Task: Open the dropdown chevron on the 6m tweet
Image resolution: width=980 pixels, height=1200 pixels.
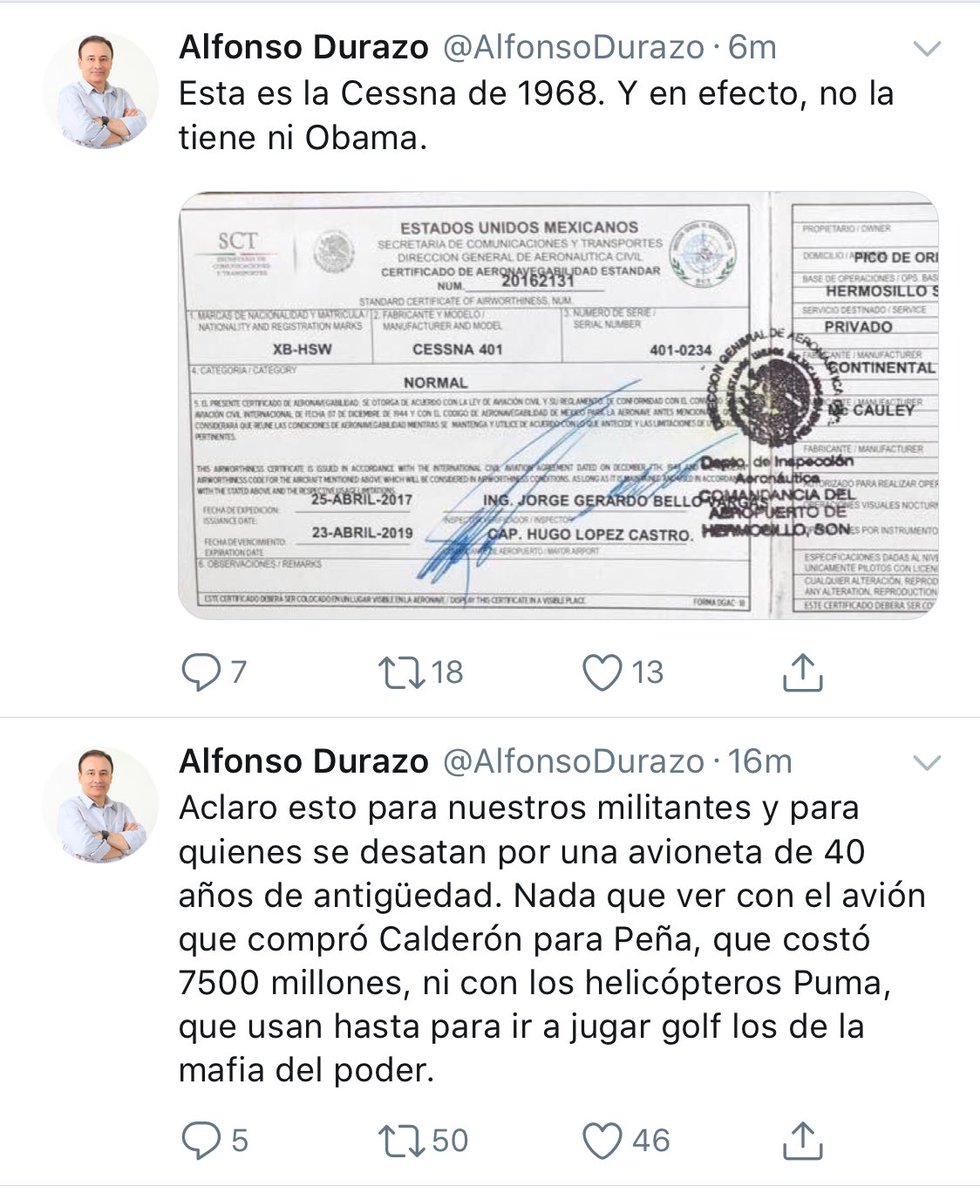Action: click(x=928, y=48)
